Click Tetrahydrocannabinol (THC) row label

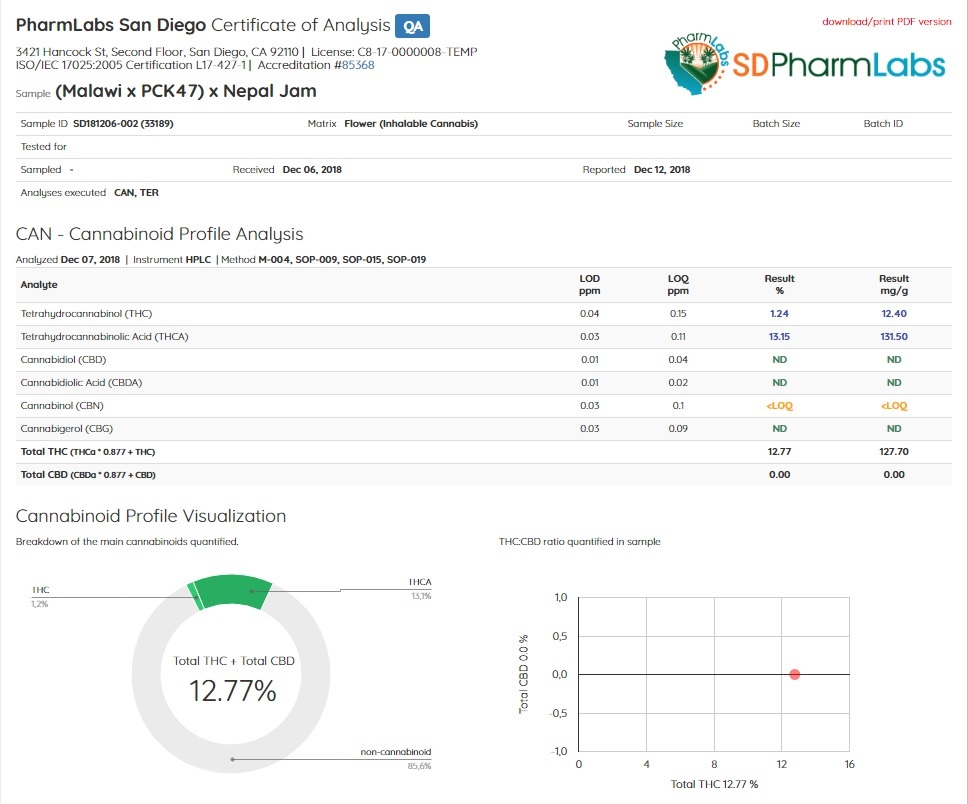coord(86,314)
